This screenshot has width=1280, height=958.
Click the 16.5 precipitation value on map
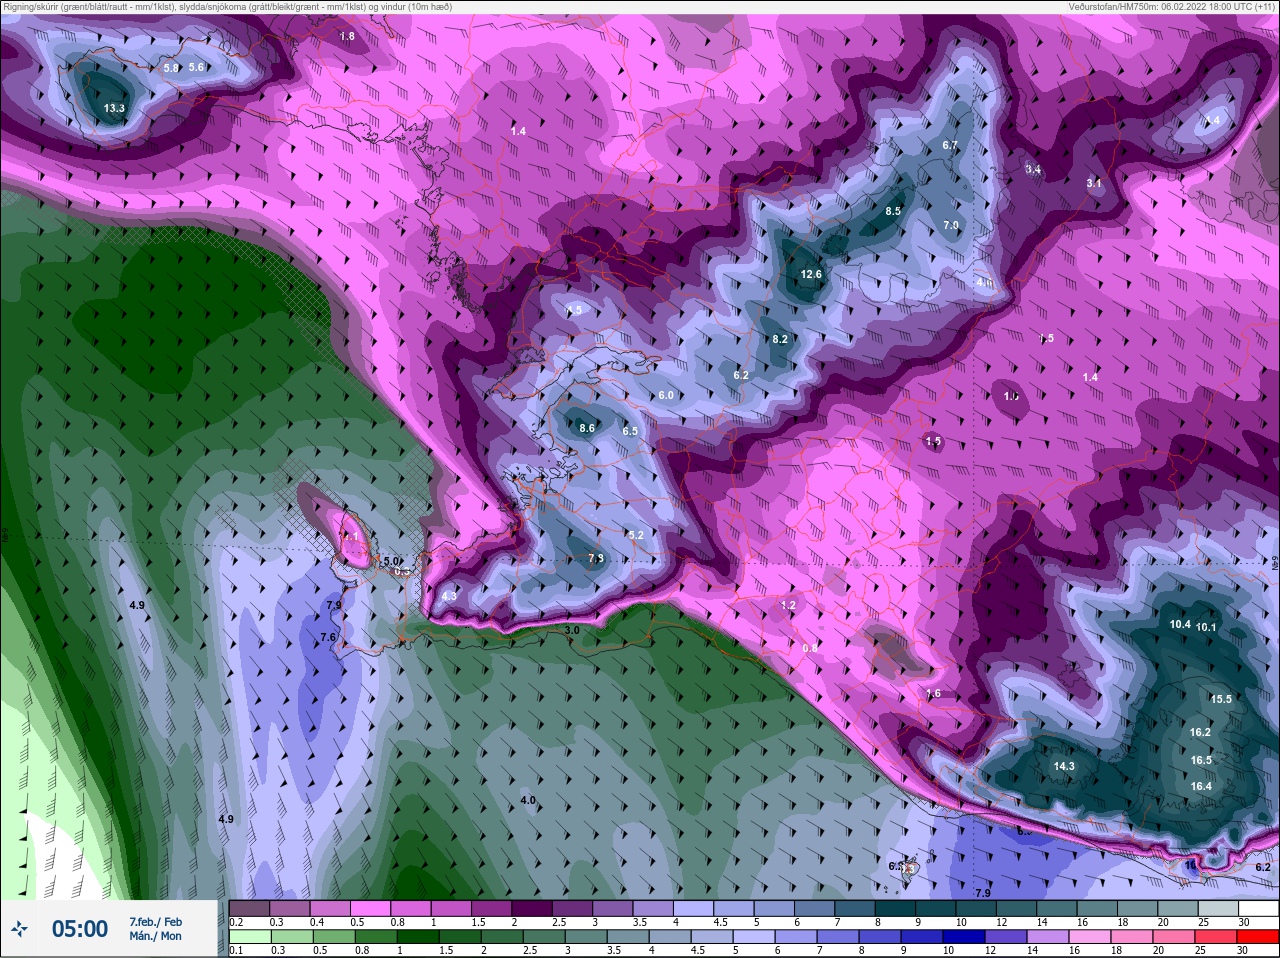pyautogui.click(x=1201, y=760)
